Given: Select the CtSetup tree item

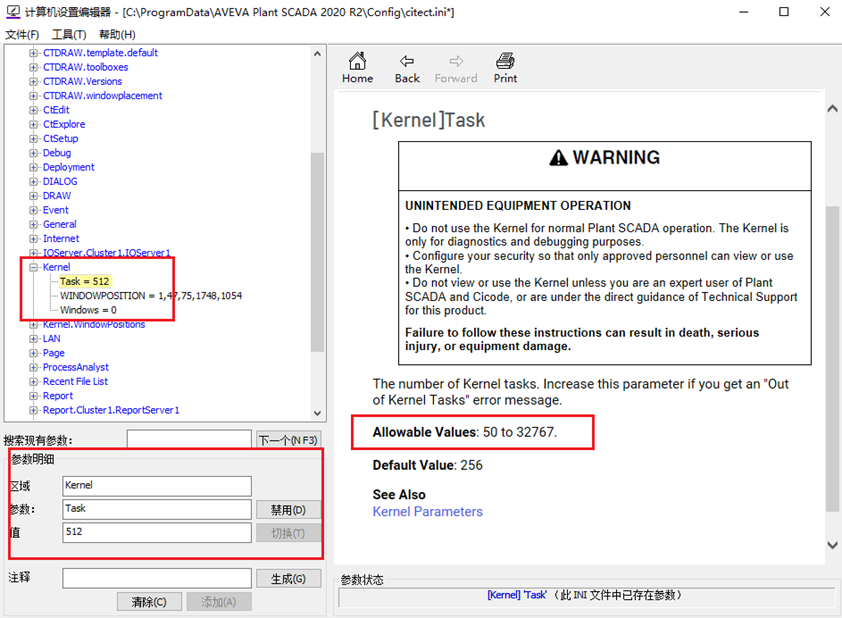Looking at the screenshot, I should pos(61,139).
